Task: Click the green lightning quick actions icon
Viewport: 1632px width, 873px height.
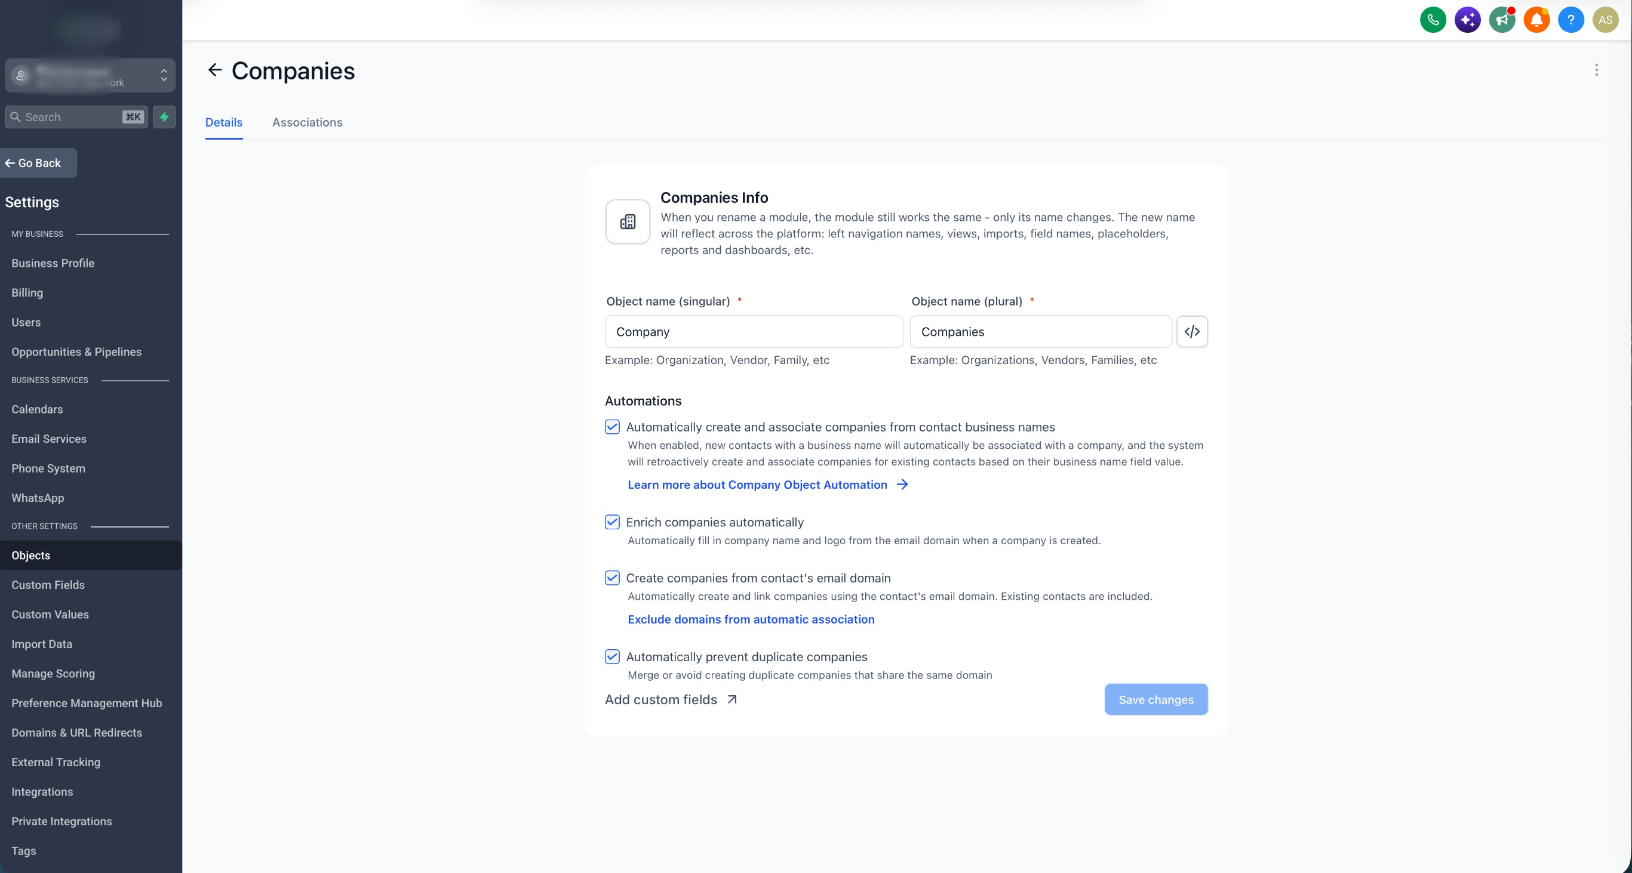Action: point(164,117)
